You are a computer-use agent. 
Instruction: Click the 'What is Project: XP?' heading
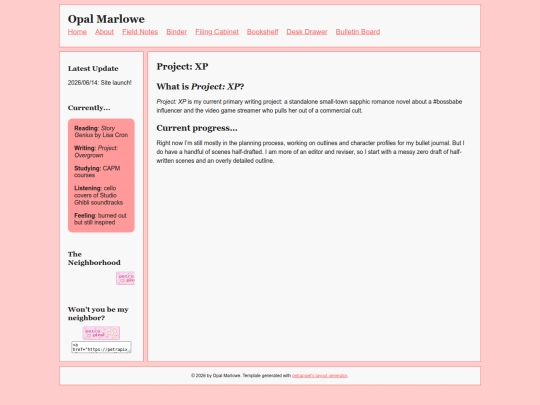coord(200,86)
